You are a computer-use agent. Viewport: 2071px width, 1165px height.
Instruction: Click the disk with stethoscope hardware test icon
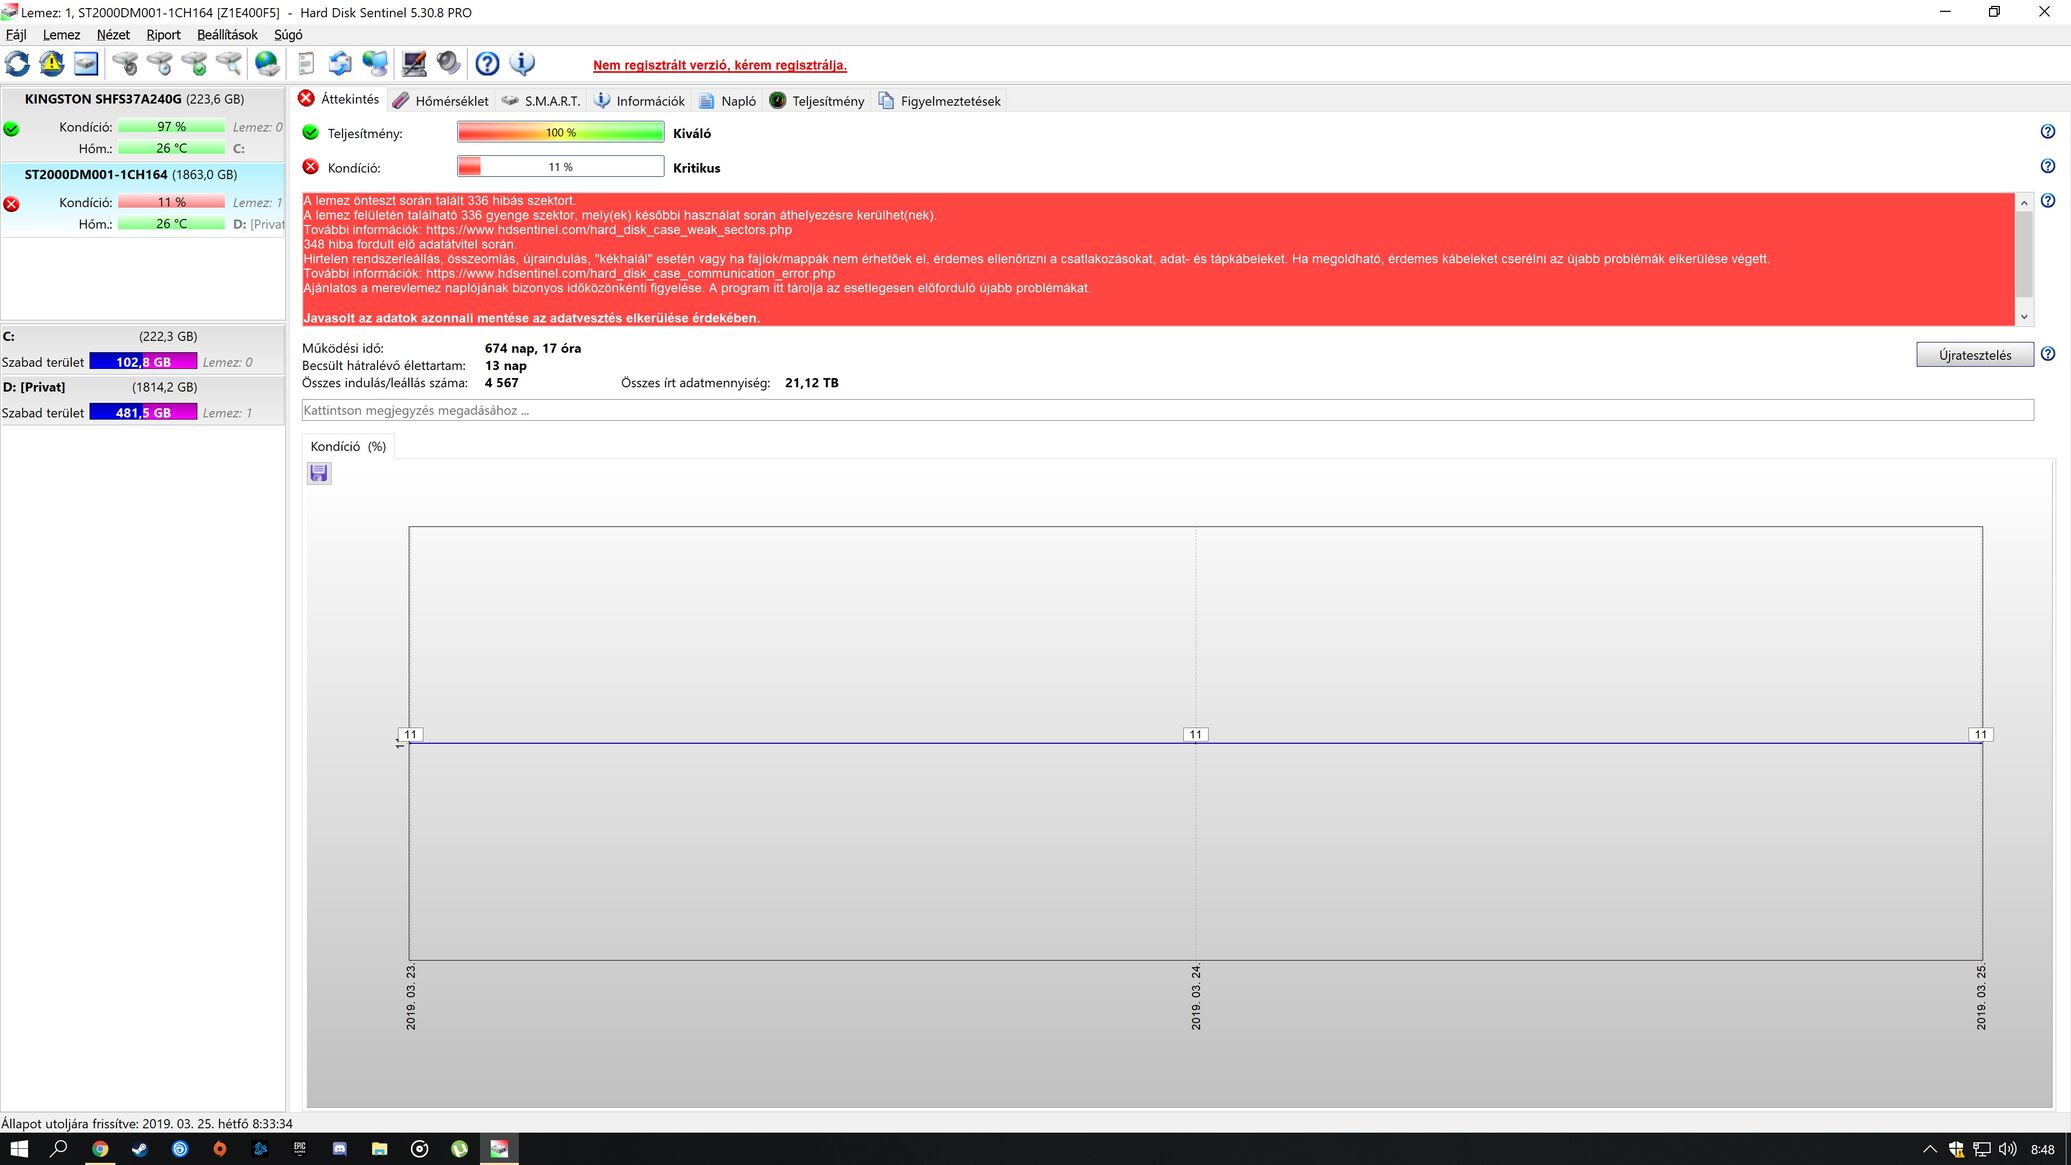[125, 64]
